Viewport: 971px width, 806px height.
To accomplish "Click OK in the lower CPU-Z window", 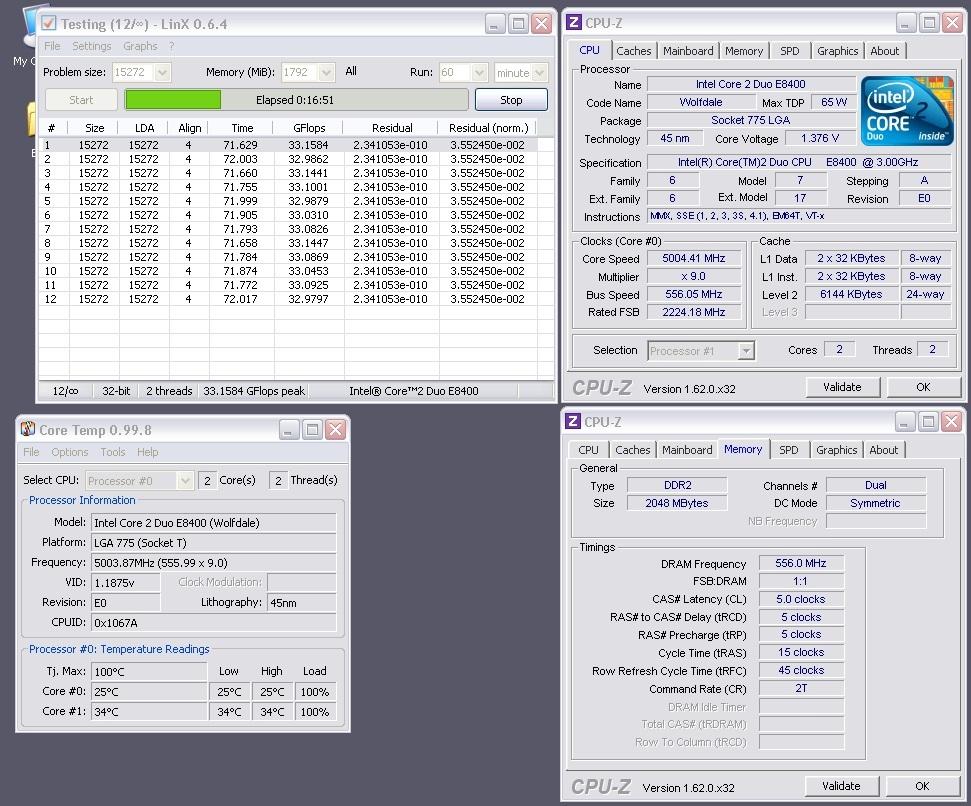I will pos(921,786).
